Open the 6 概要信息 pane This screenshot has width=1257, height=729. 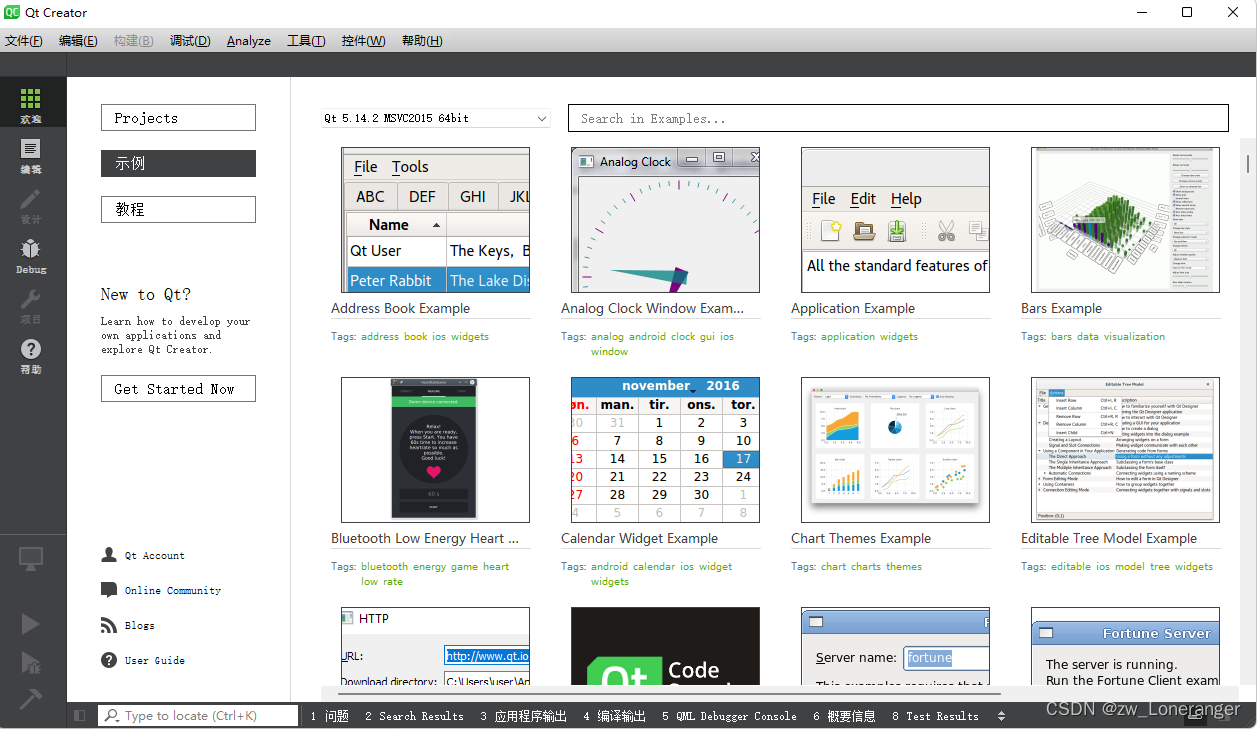click(844, 716)
